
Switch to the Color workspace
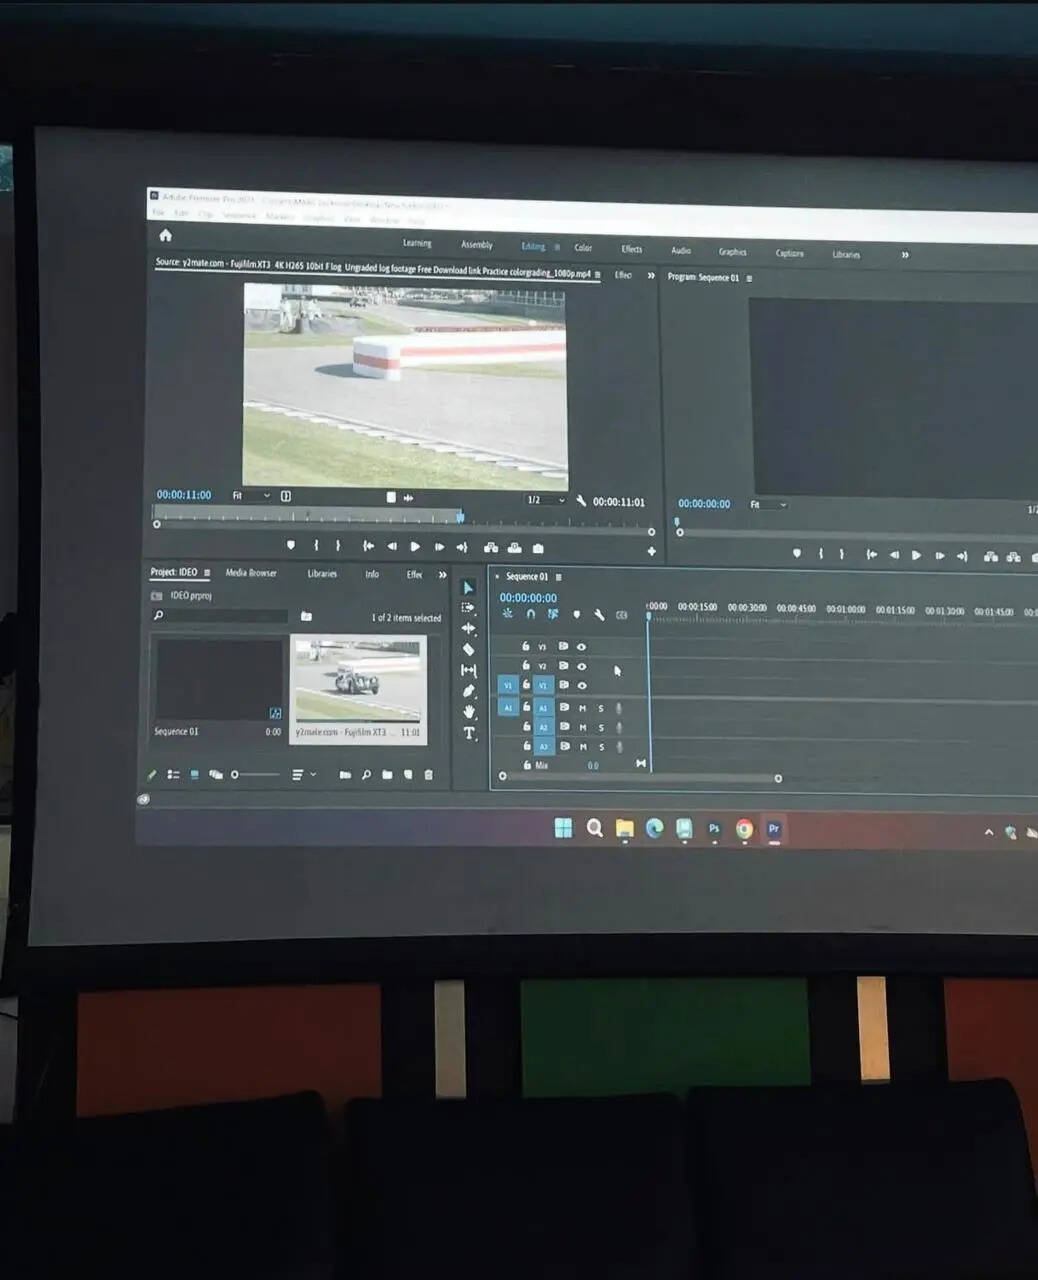584,248
